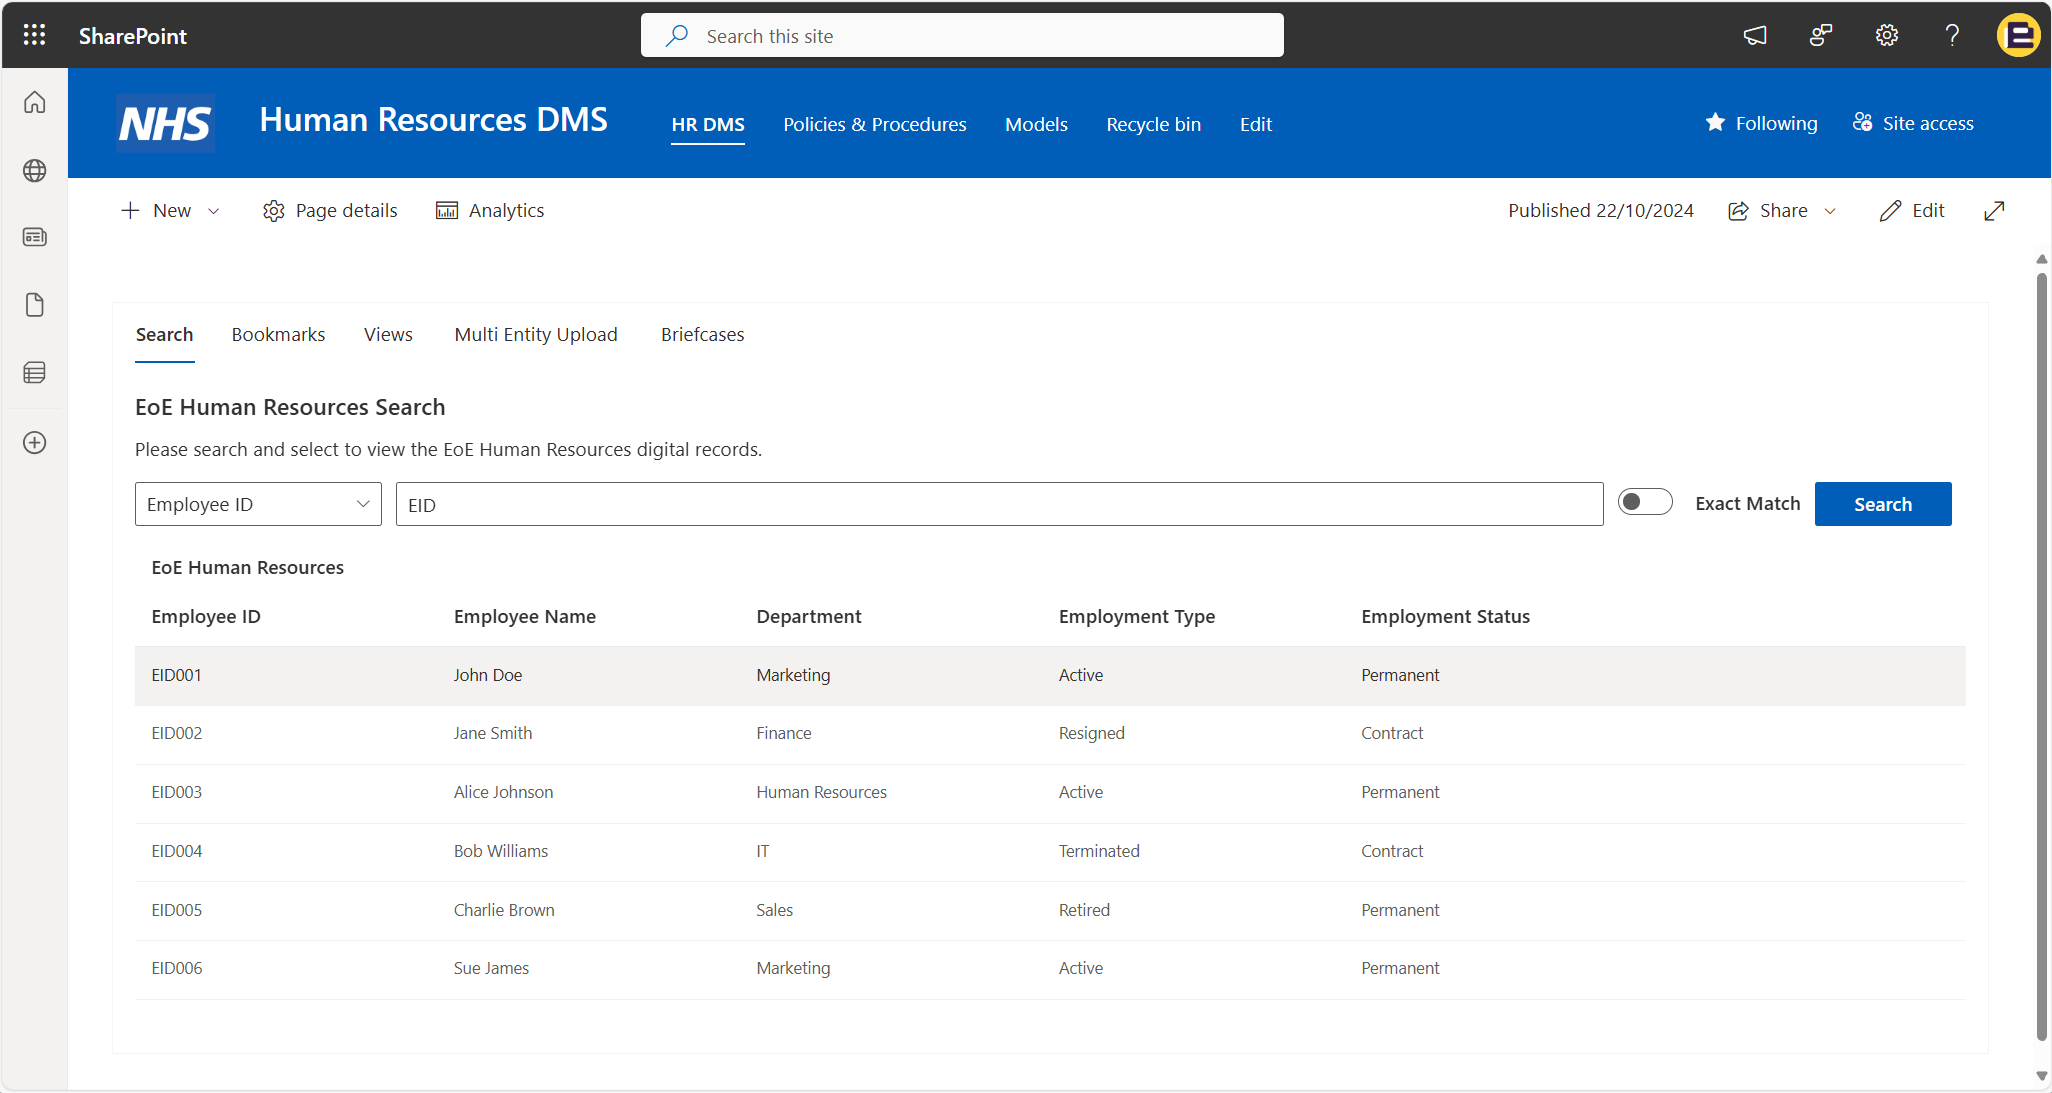The height and width of the screenshot is (1093, 2052).
Task: Expand the New item dropdown
Action: tap(213, 211)
